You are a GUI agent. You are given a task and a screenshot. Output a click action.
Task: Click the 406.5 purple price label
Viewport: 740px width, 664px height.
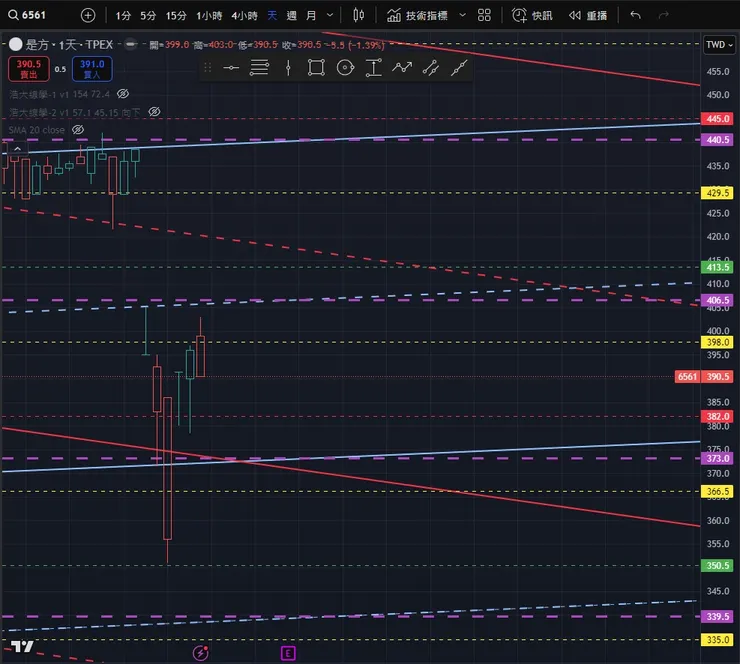pyautogui.click(x=717, y=300)
